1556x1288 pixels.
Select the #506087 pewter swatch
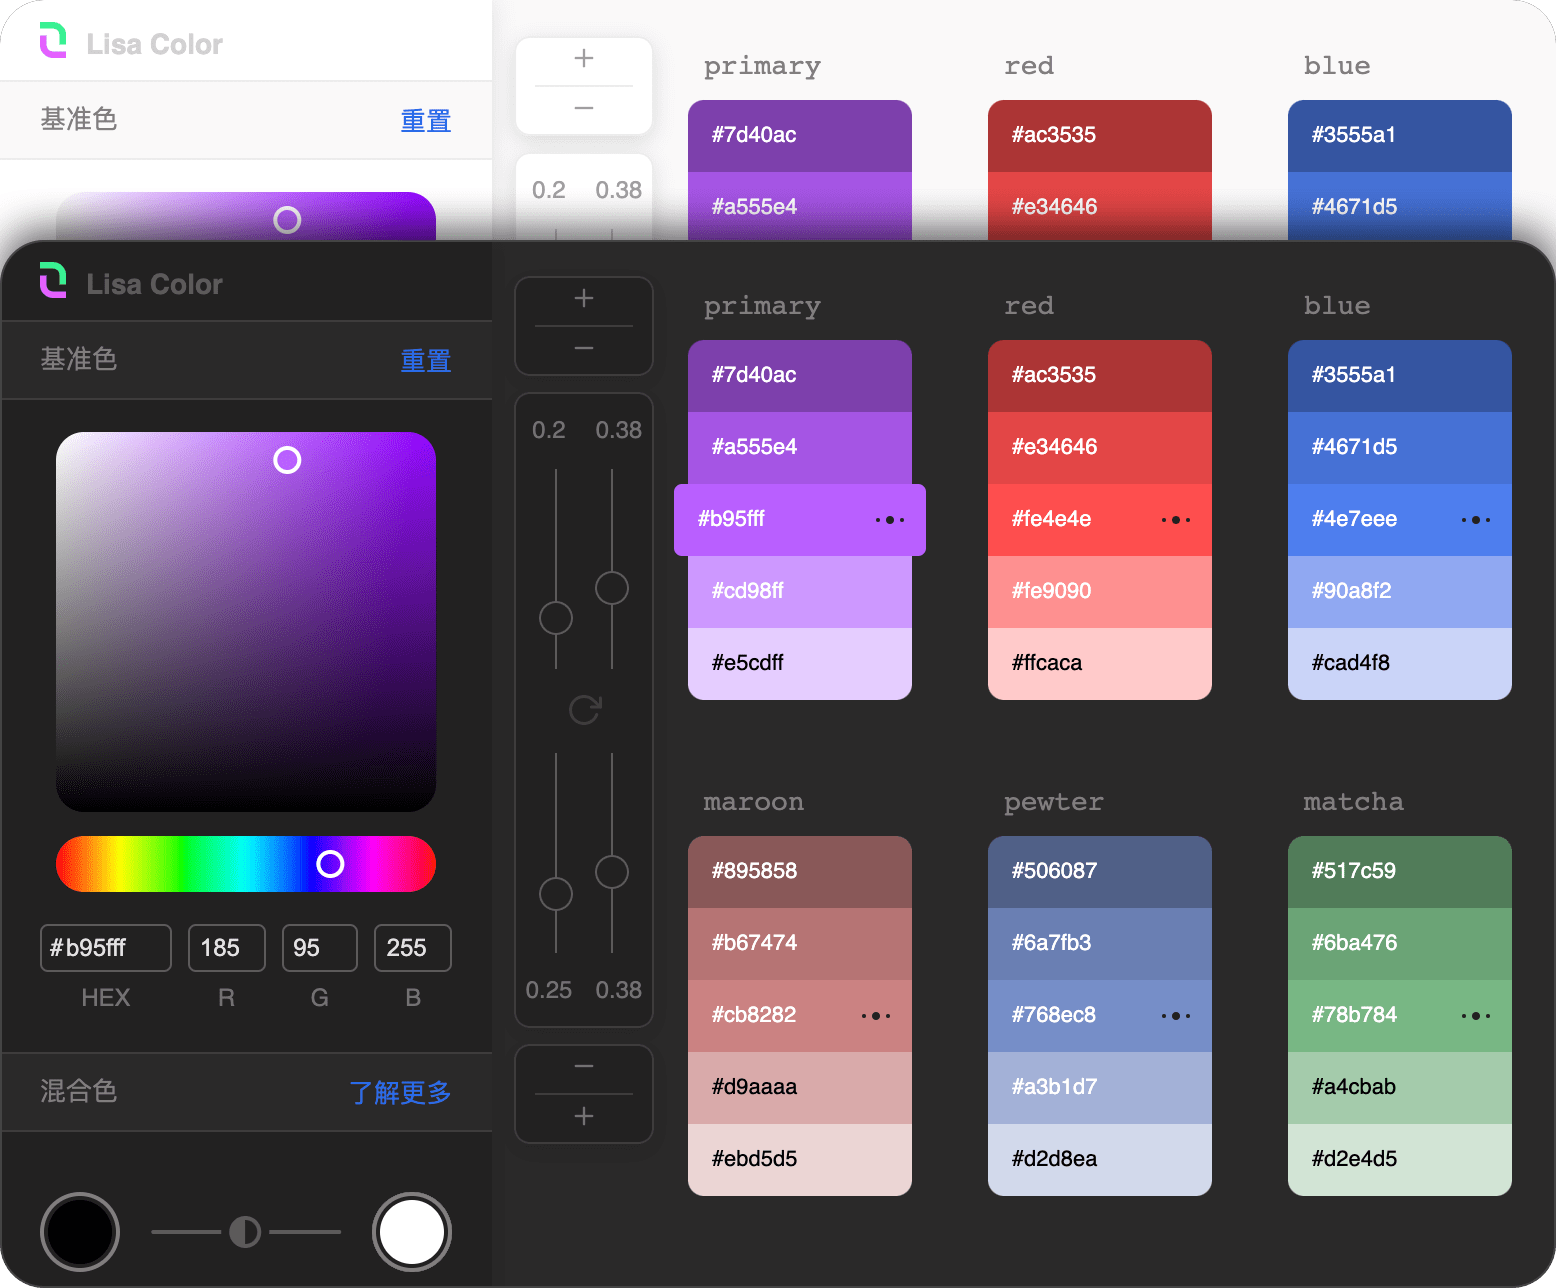coord(1100,871)
